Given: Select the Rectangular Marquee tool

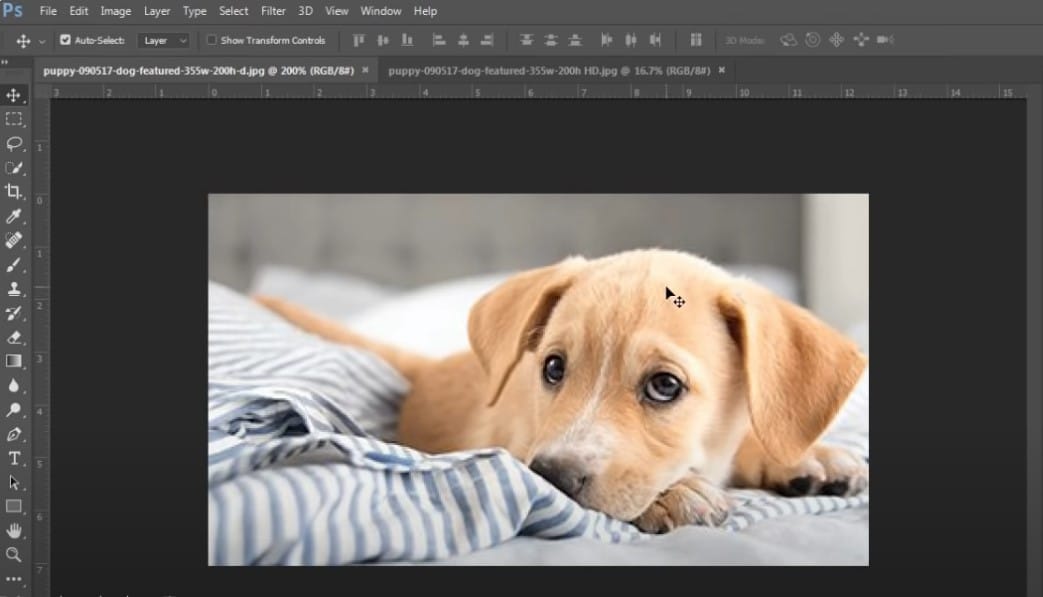Looking at the screenshot, I should click(x=14, y=120).
